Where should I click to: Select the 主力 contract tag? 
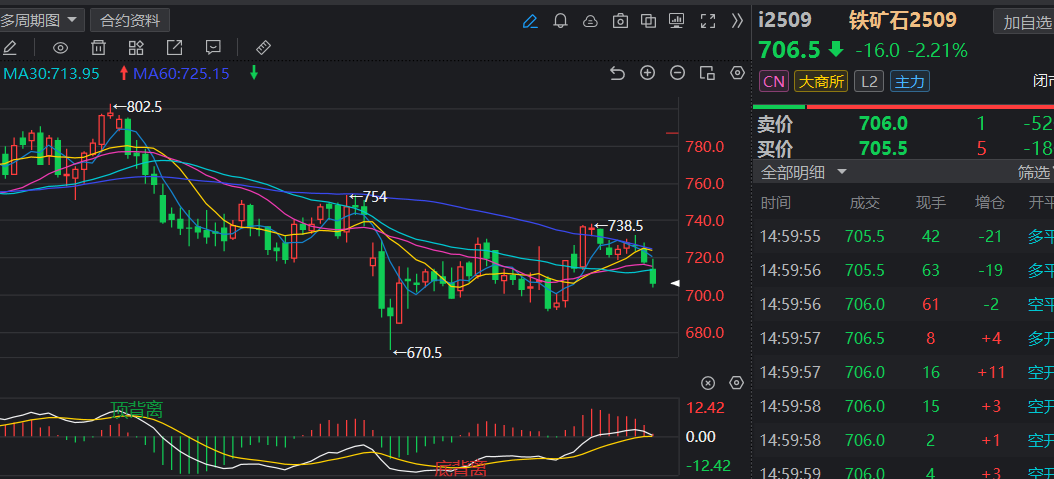pos(910,82)
